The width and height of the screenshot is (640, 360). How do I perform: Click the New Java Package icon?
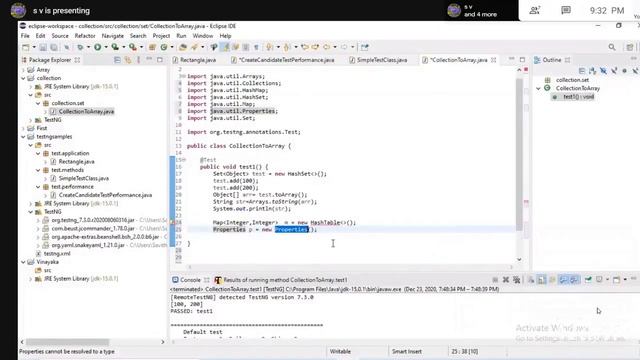[152, 47]
